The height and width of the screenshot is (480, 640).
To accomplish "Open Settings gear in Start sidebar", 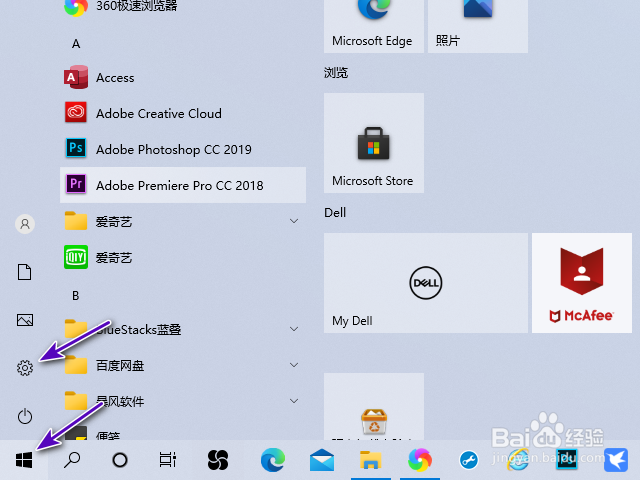I will [x=25, y=368].
